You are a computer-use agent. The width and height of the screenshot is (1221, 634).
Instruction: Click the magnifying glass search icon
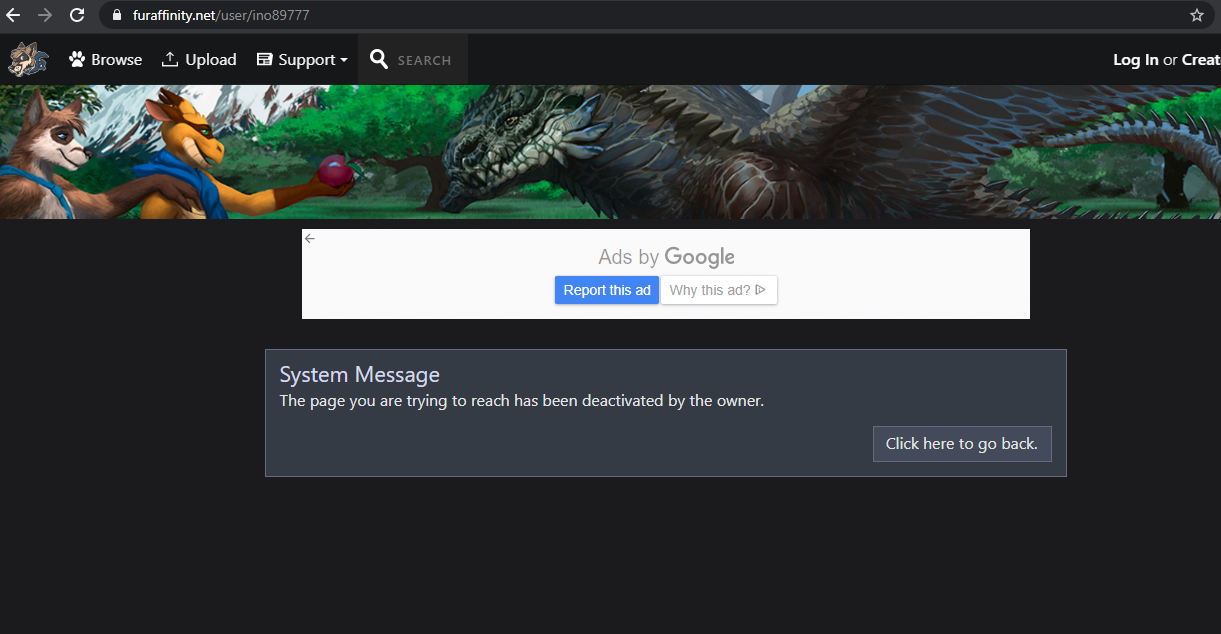379,59
